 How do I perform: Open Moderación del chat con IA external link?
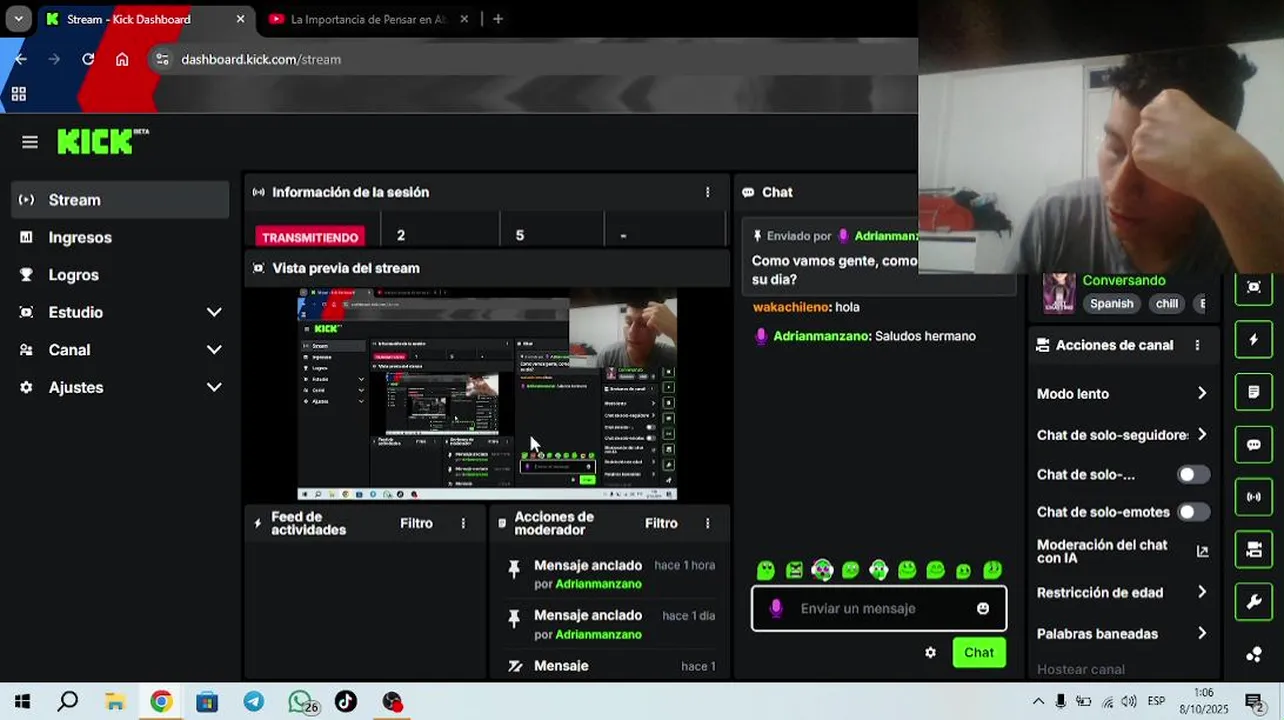click(1203, 551)
